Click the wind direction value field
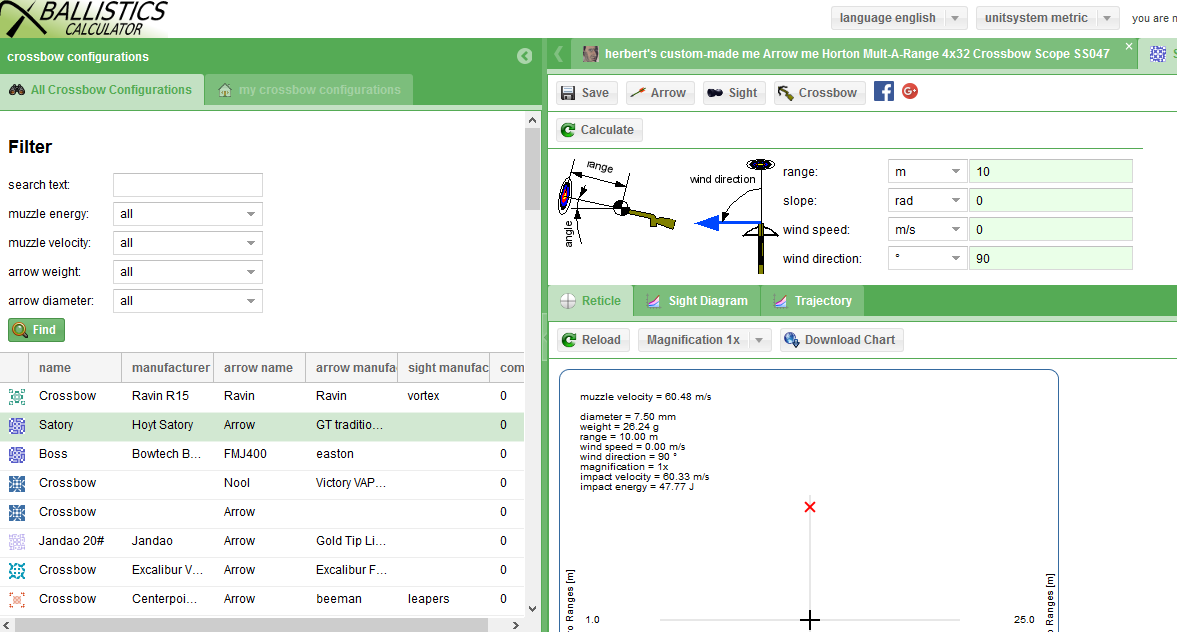This screenshot has height=632, width=1177. pos(1051,259)
